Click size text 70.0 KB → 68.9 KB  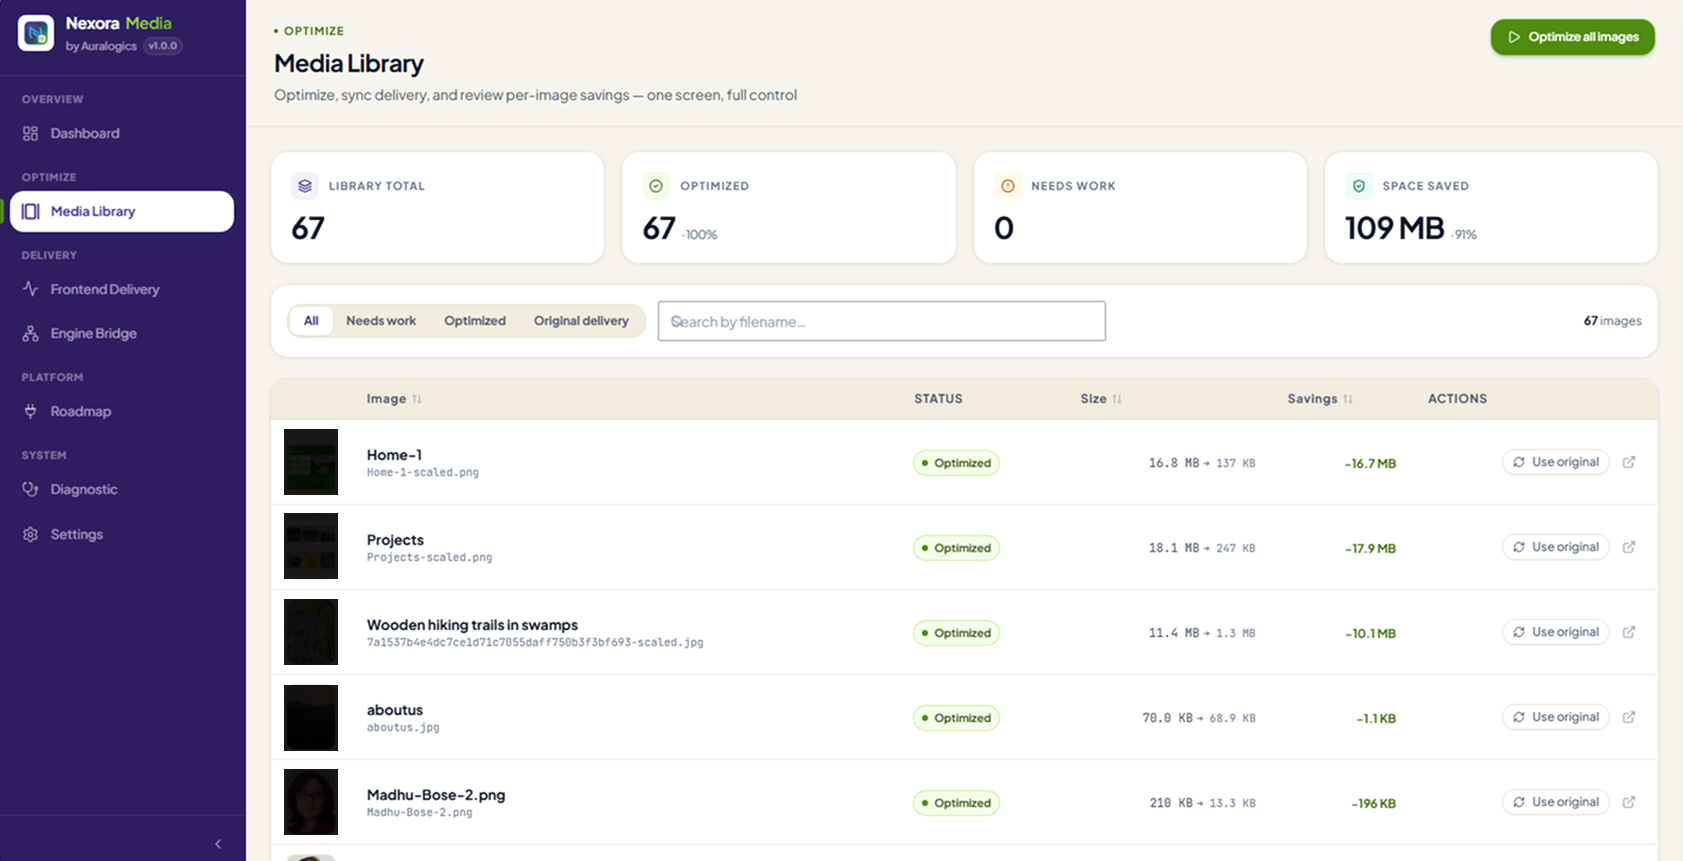click(x=1199, y=718)
